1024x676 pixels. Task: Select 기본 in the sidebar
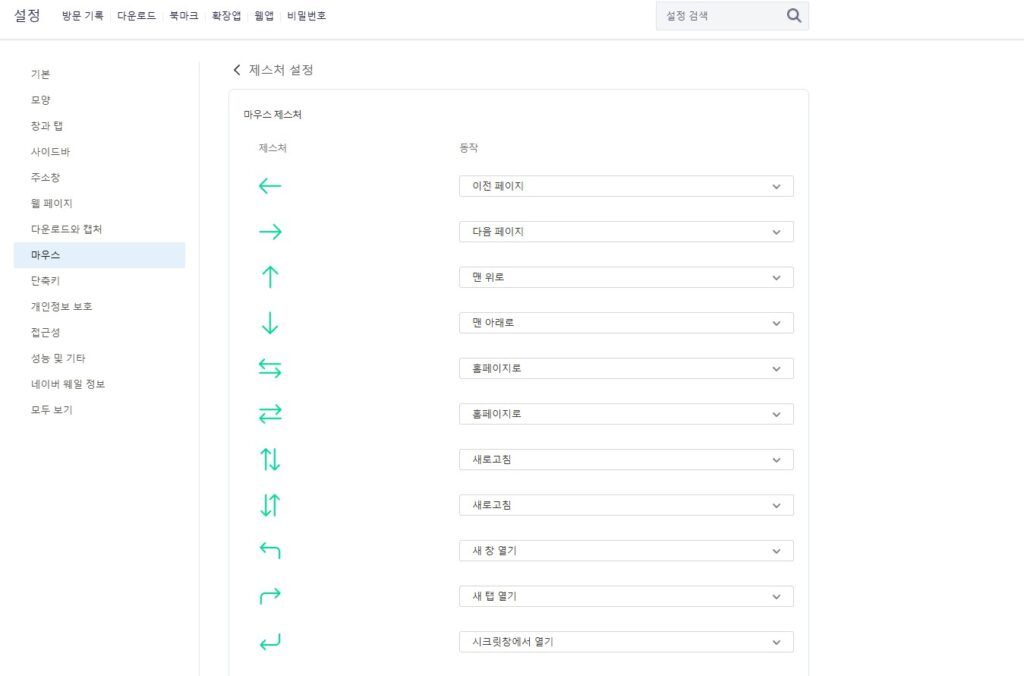[x=99, y=74]
